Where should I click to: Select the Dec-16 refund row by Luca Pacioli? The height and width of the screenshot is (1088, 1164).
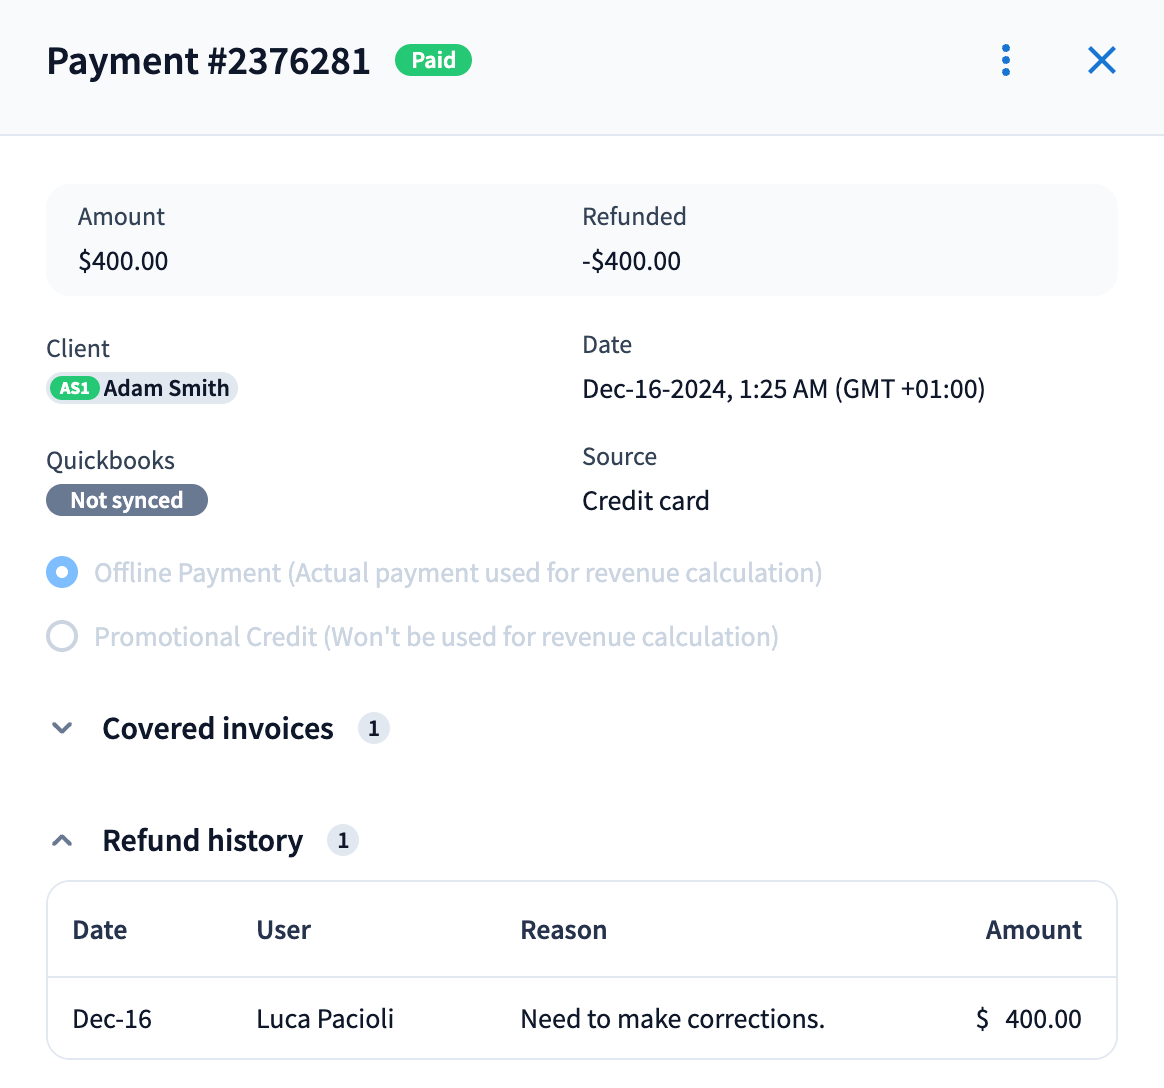point(582,1018)
